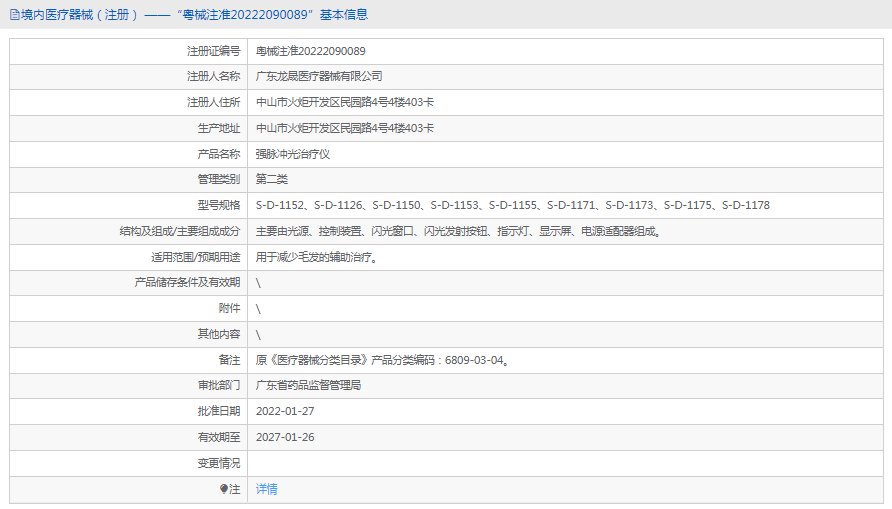The image size is (892, 509).
Task: Click the 产品储存条件及有效期 label
Action: coord(188,283)
